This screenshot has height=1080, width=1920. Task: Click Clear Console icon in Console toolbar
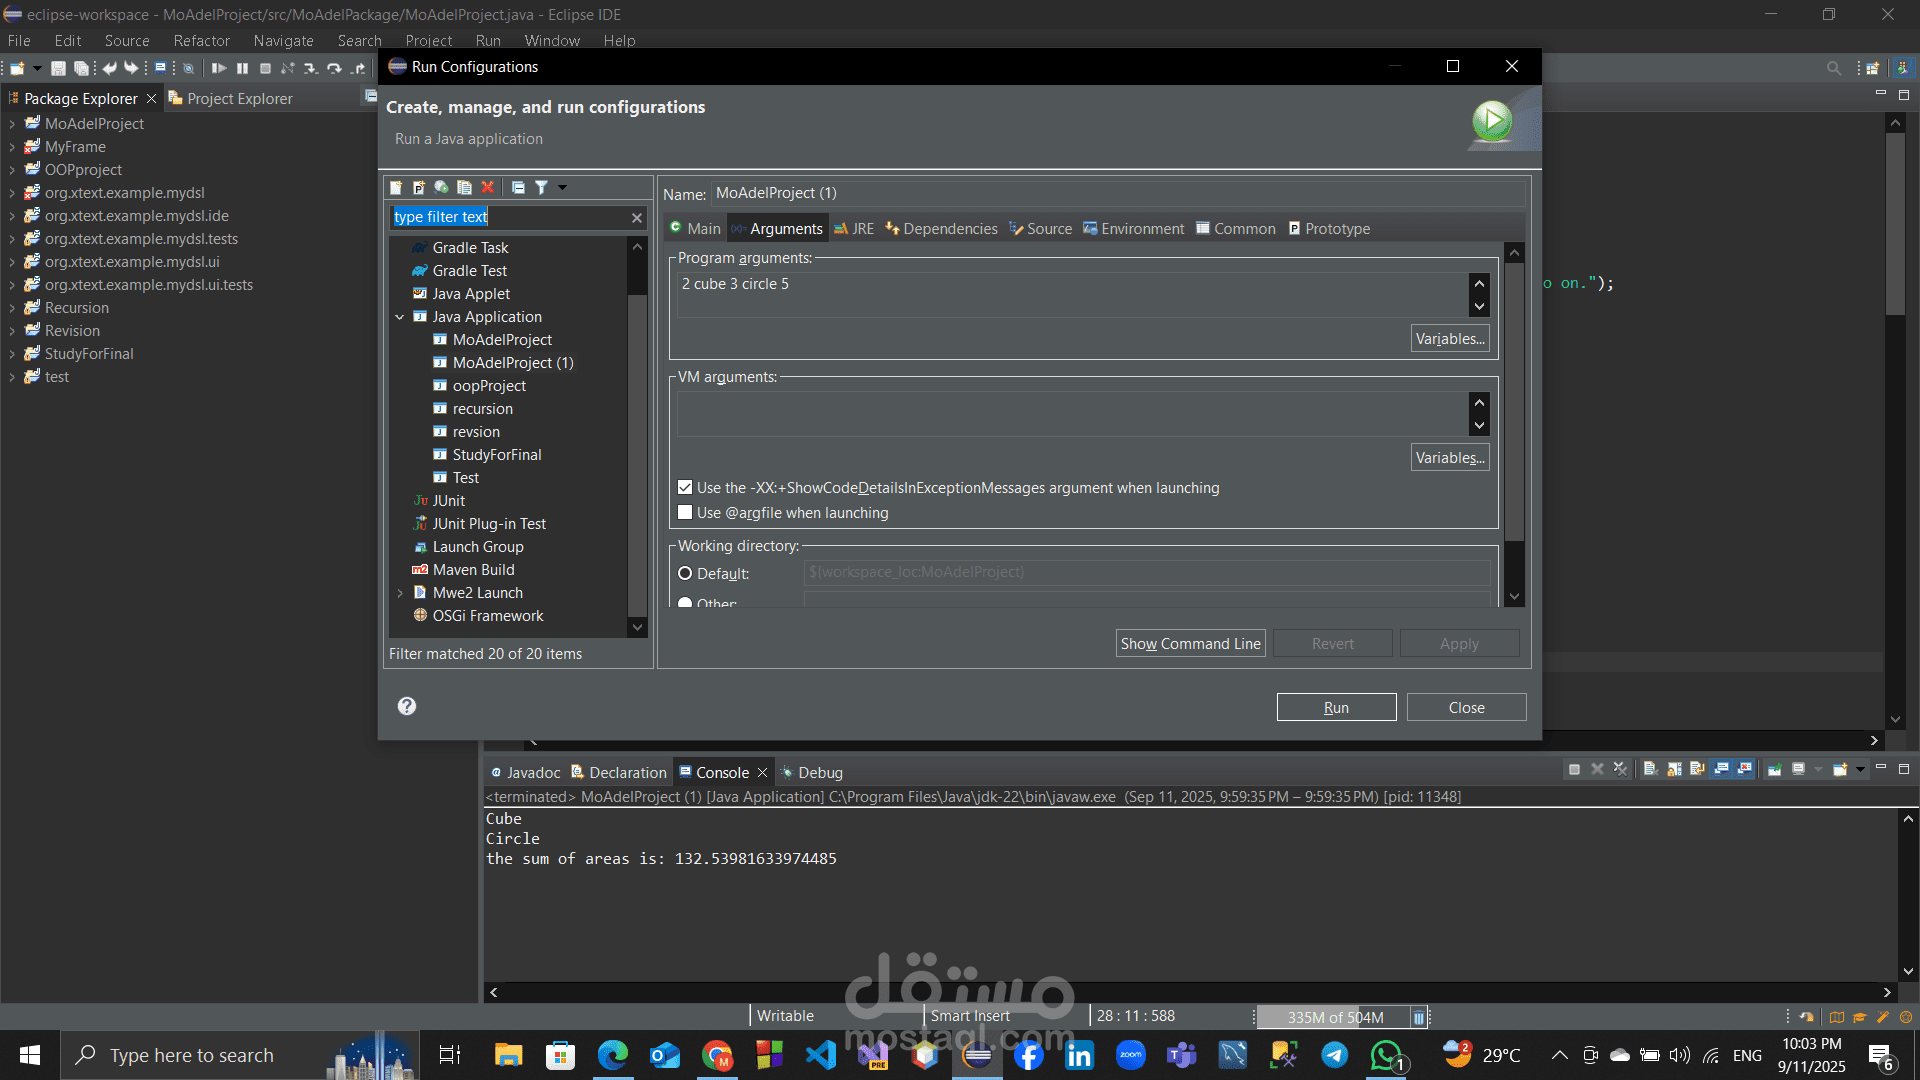1651,769
